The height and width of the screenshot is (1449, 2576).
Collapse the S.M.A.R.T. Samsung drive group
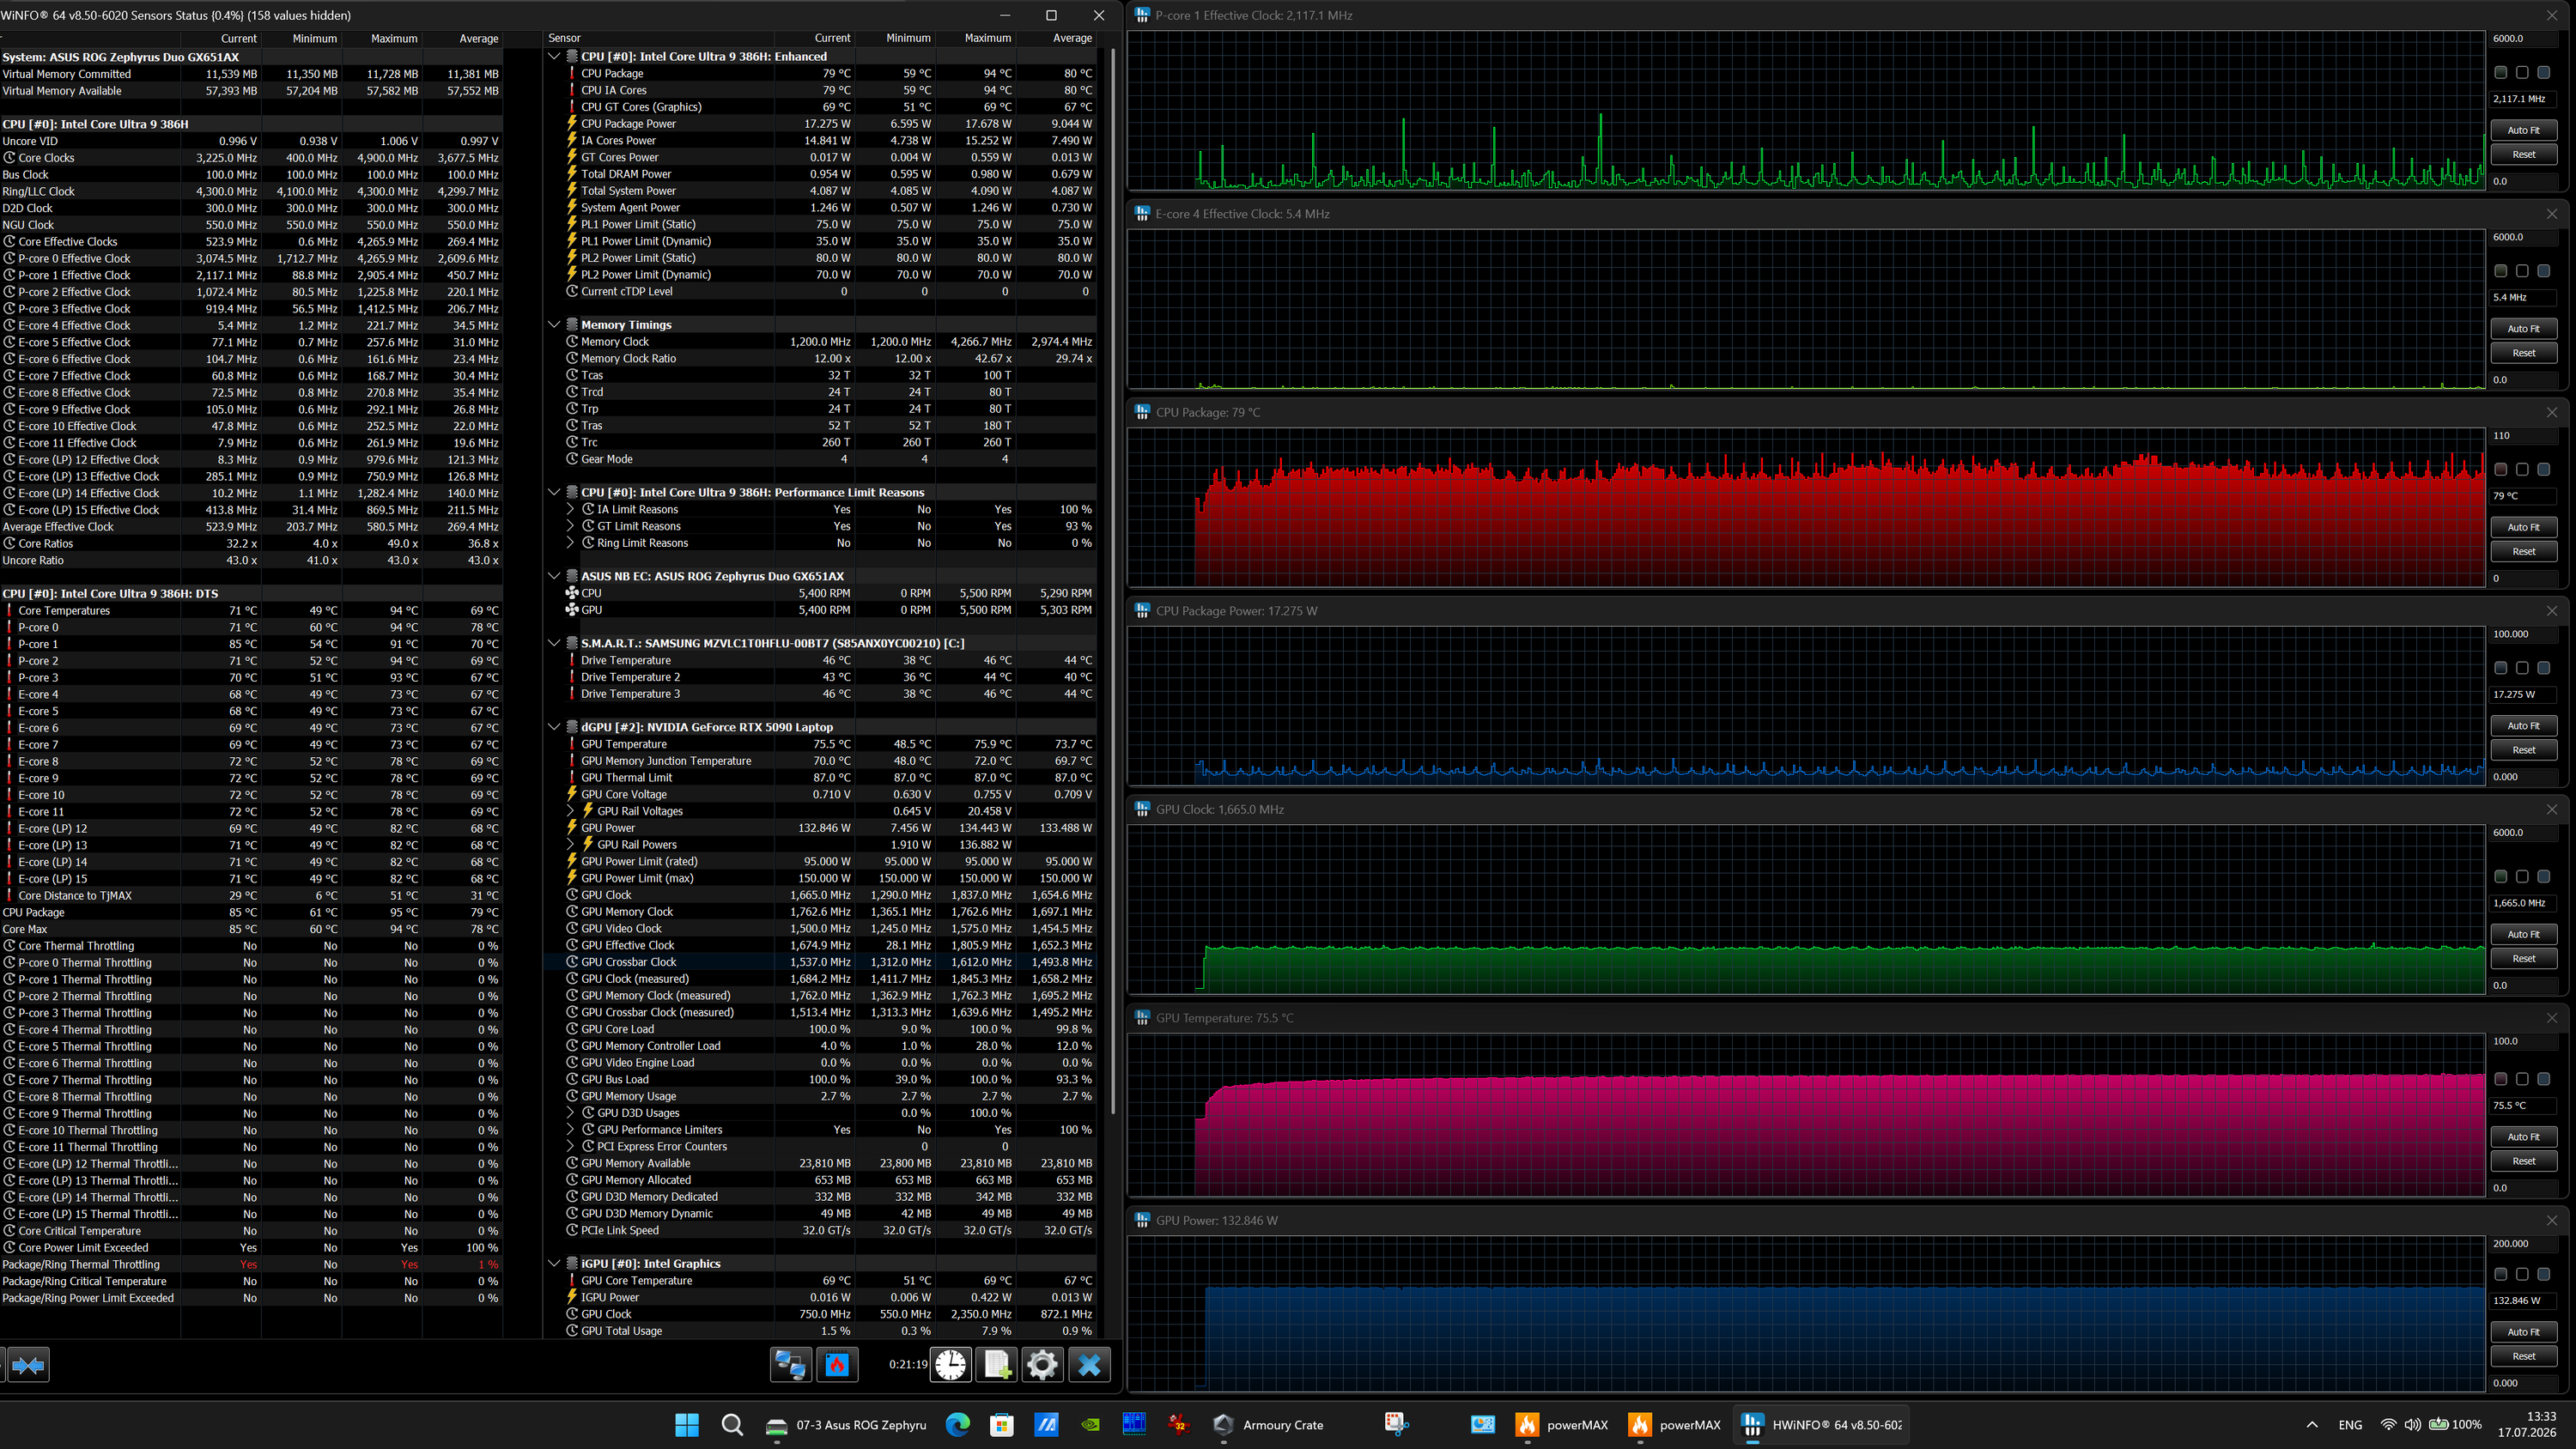[x=554, y=643]
